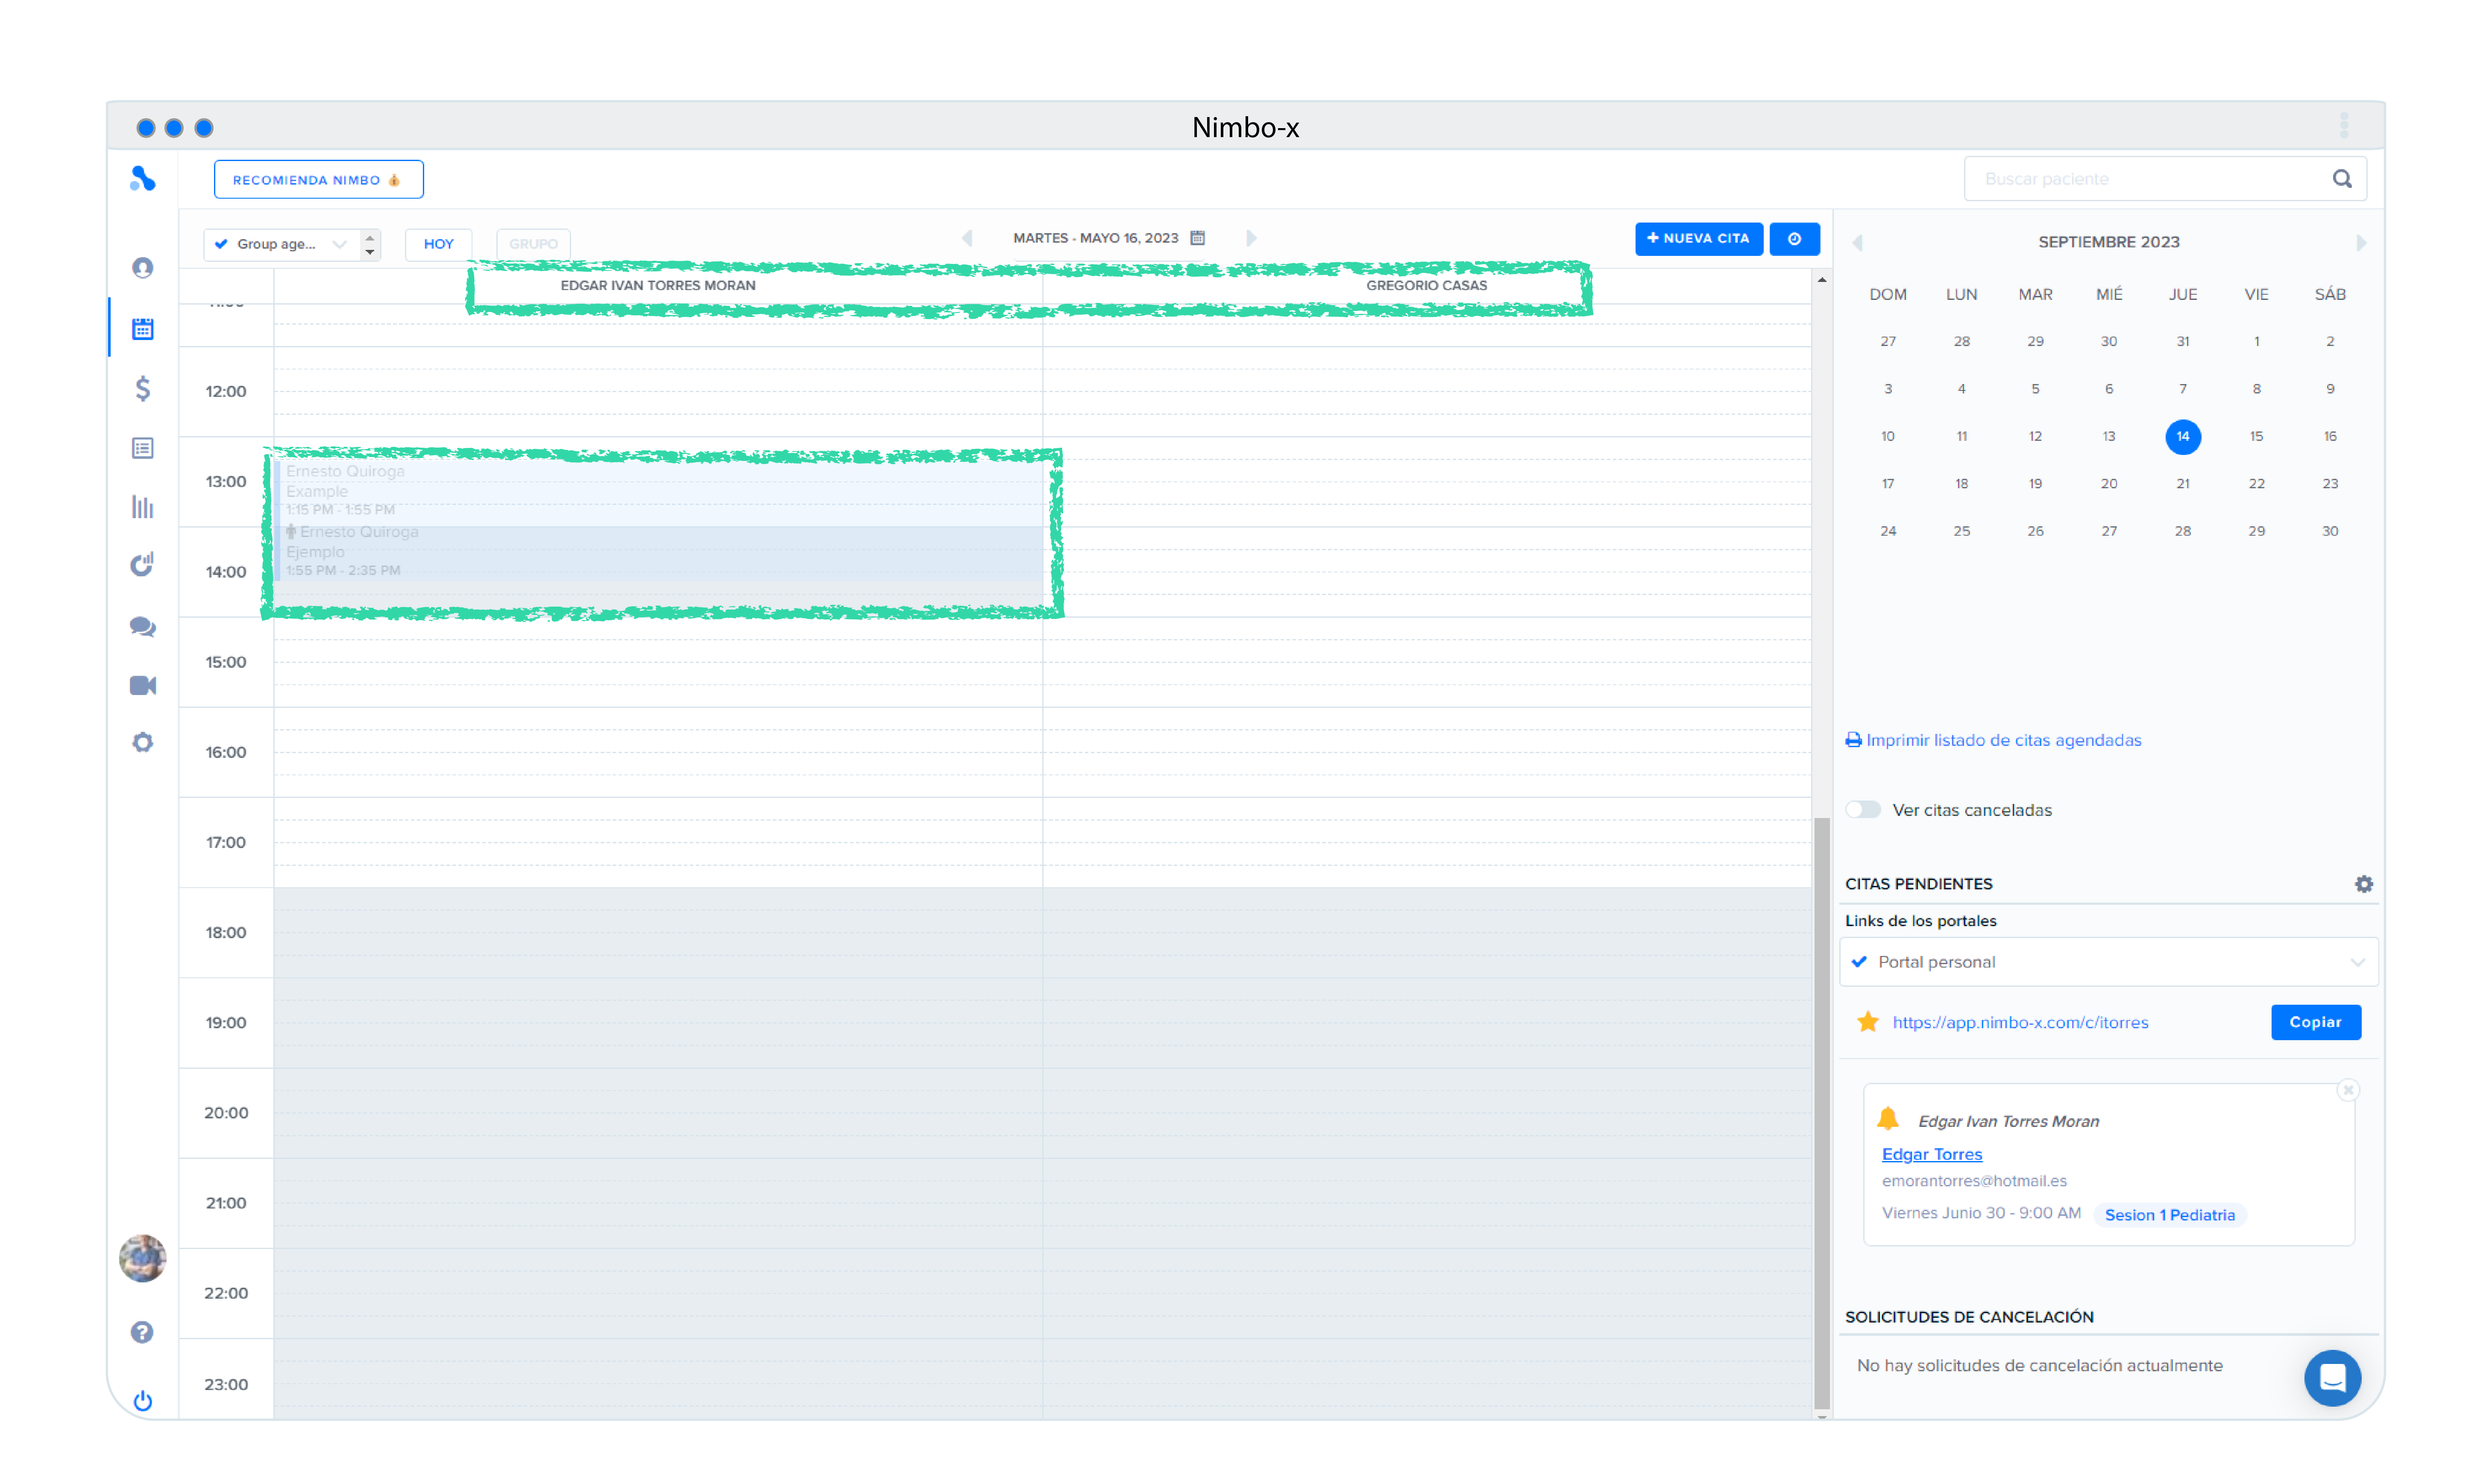Select the Edgar Ivan Torres Moran column header
2492x1484 pixels.
pyautogui.click(x=658, y=286)
